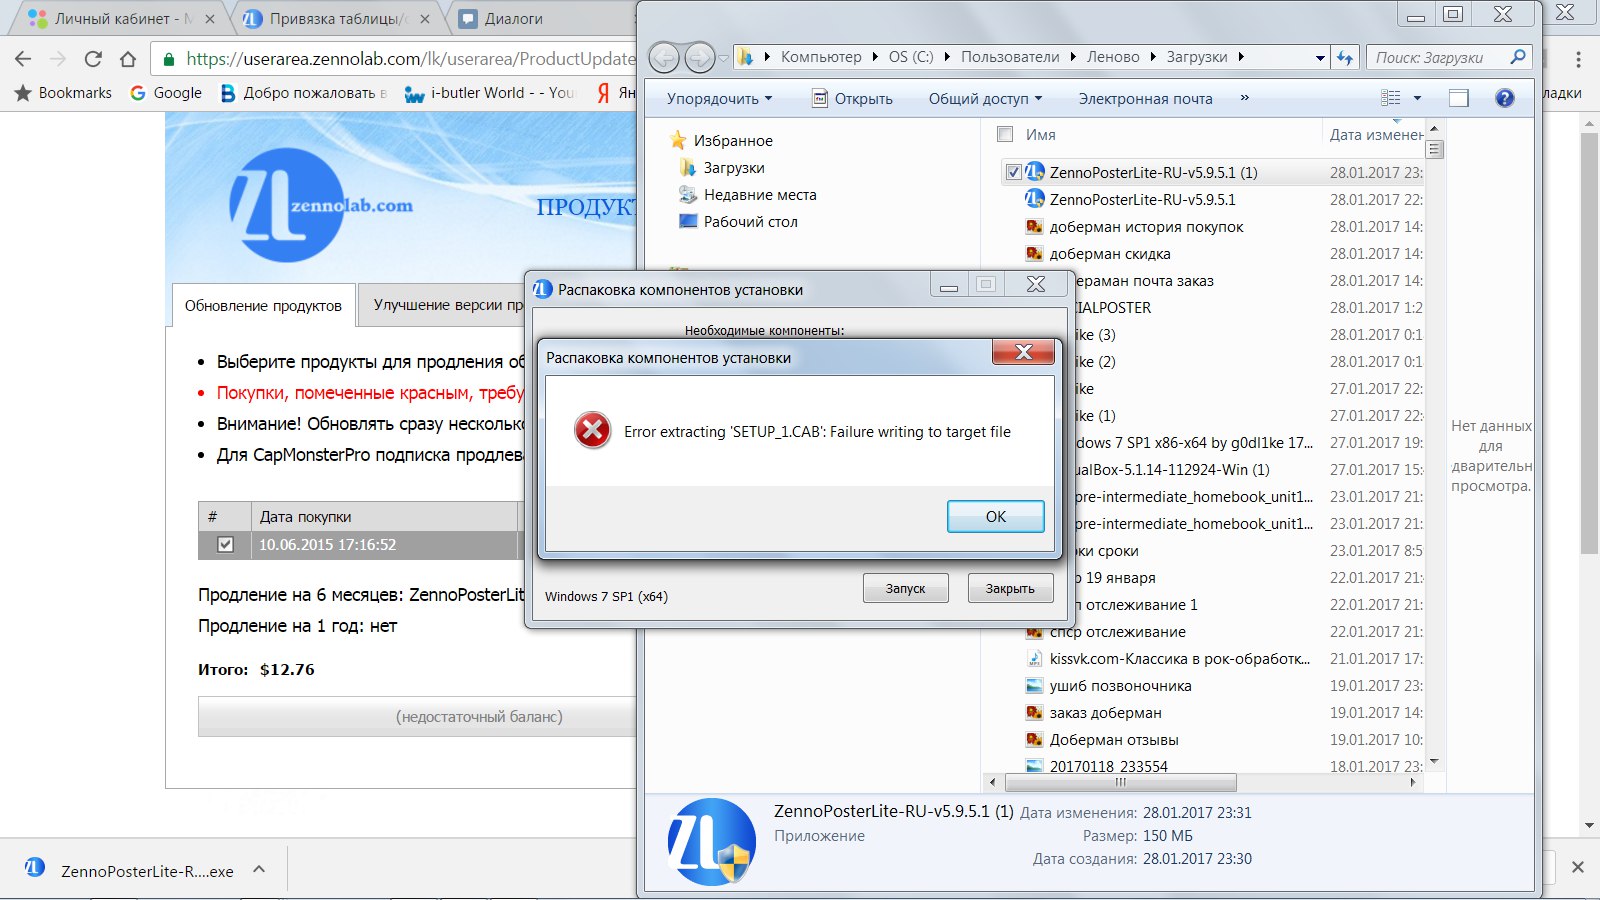
Task: Click the horizontal scrollbar in the file list
Action: click(x=1120, y=782)
